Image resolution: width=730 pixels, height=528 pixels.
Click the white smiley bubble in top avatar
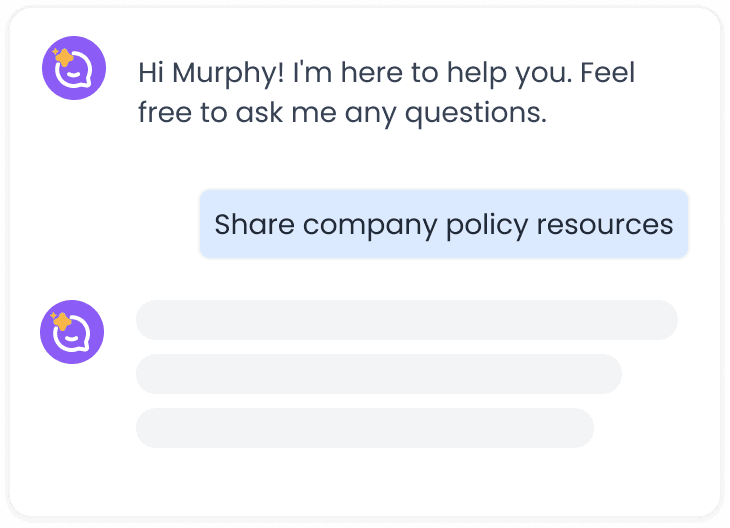point(76,72)
